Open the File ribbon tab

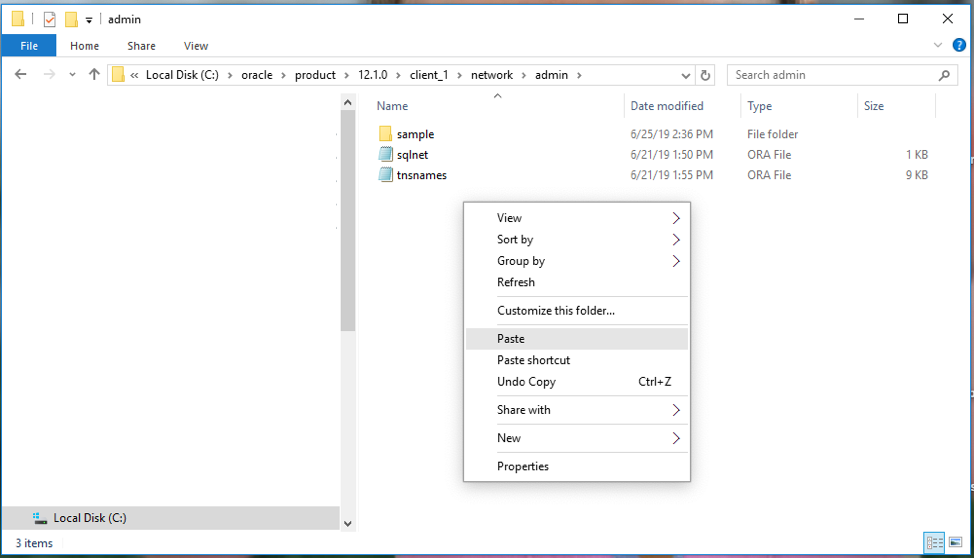(29, 46)
